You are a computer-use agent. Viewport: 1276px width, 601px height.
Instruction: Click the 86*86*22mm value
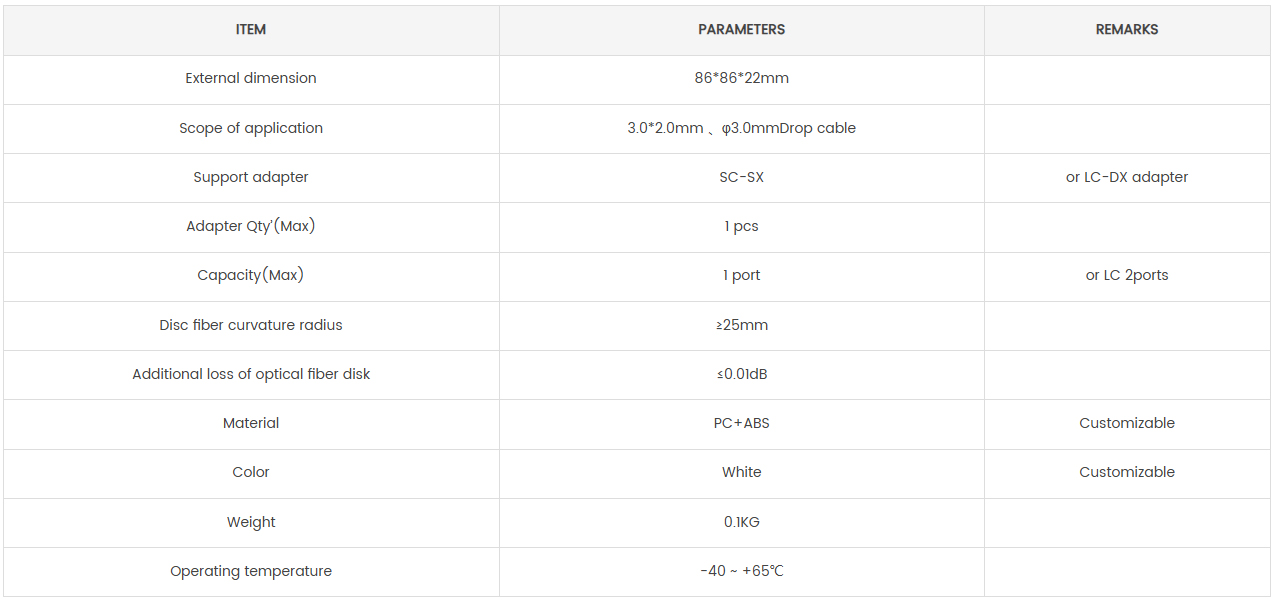tap(741, 78)
